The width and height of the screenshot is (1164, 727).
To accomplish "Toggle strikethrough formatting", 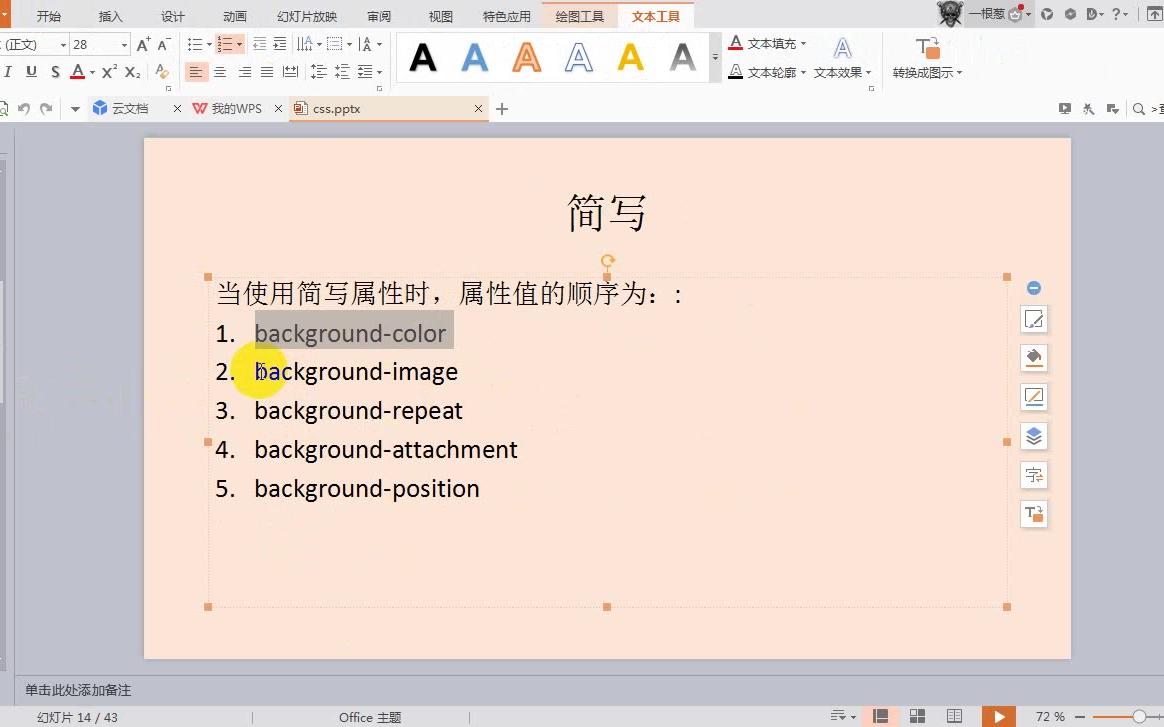I will click(x=55, y=72).
